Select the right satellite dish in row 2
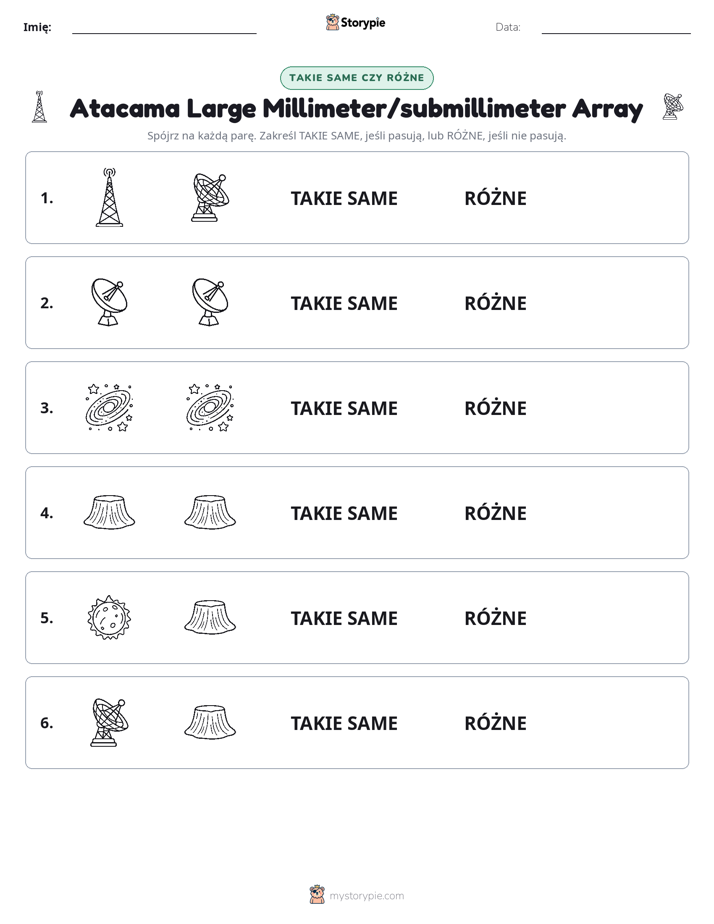 pos(210,302)
